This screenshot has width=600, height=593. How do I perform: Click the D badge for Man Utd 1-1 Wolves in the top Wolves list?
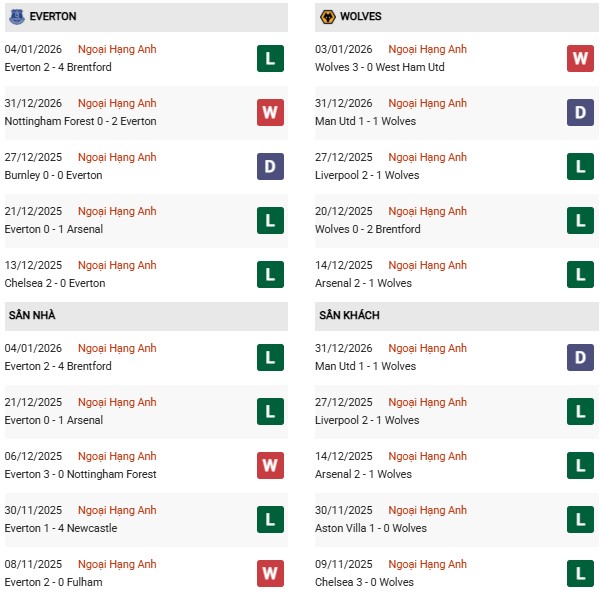(580, 113)
